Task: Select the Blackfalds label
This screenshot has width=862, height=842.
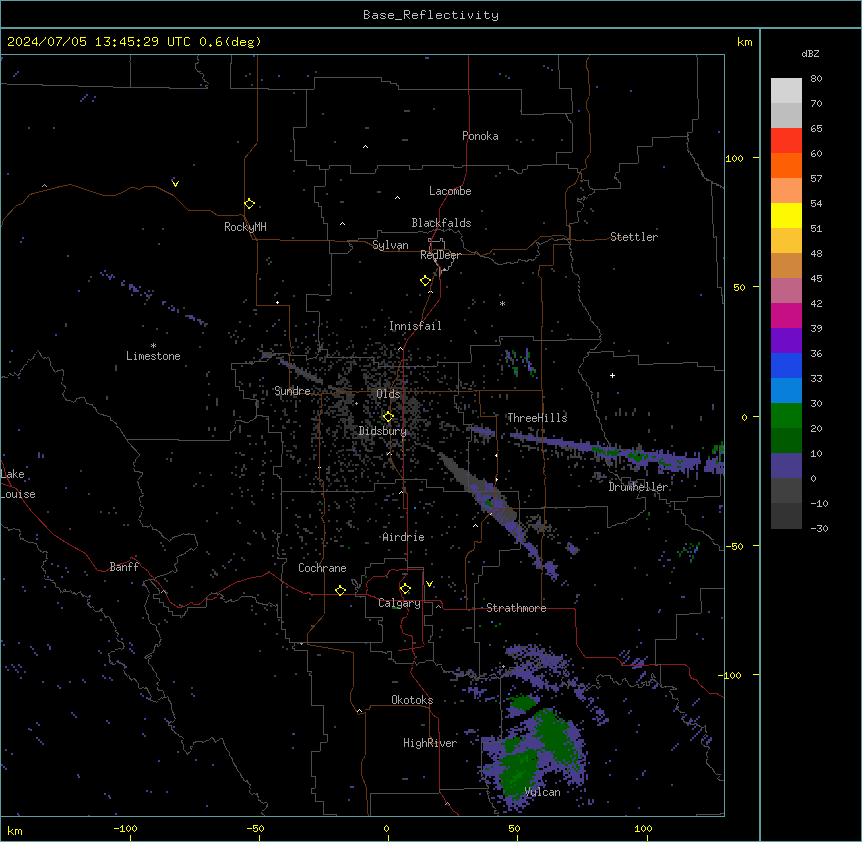Action: tap(441, 223)
